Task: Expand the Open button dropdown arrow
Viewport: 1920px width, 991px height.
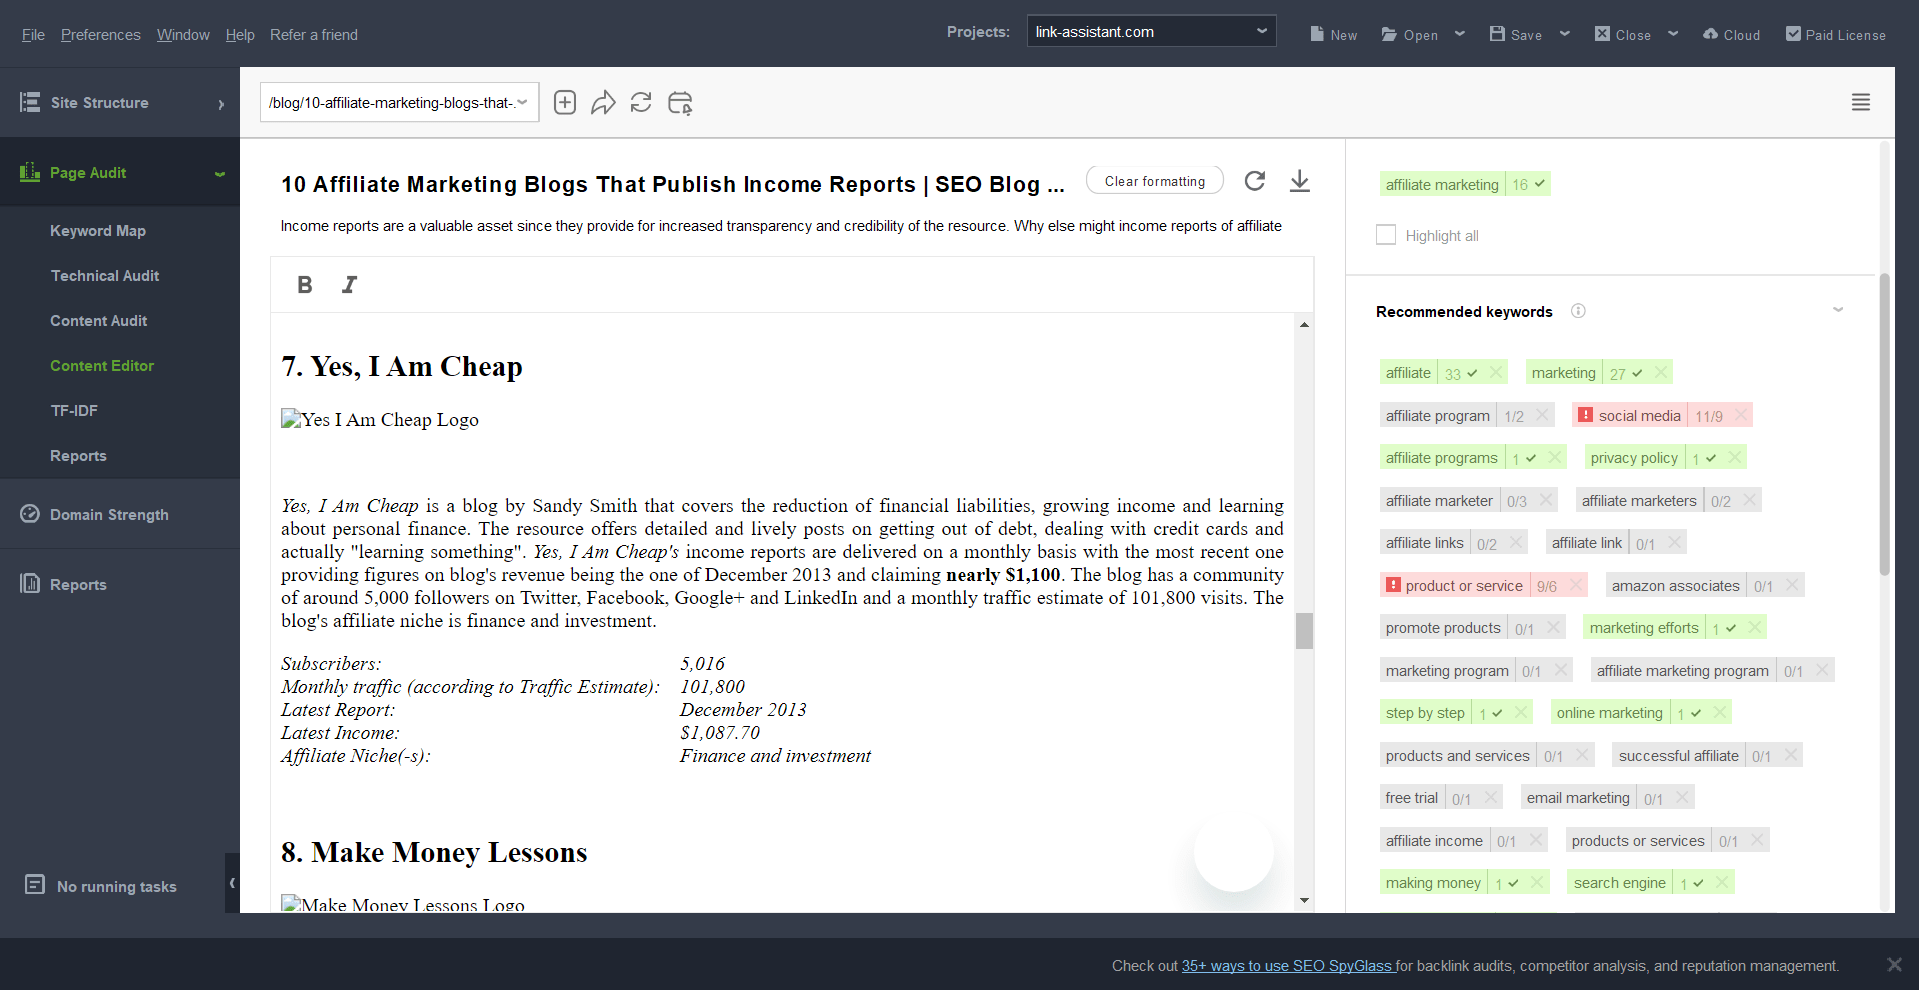Action: [x=1460, y=34]
